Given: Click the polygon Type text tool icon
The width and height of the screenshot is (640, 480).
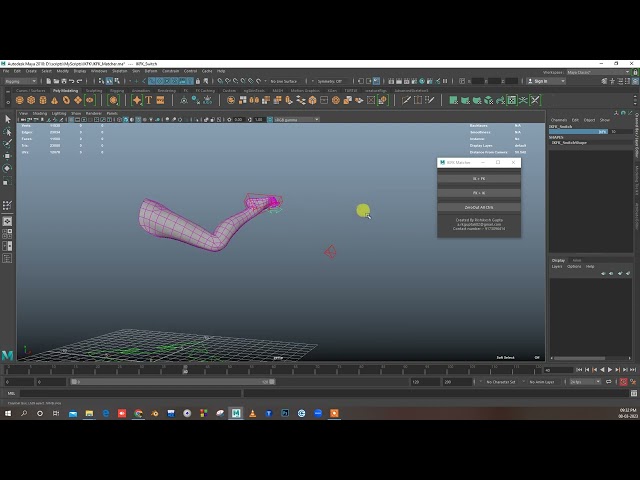Looking at the screenshot, I should tap(149, 100).
